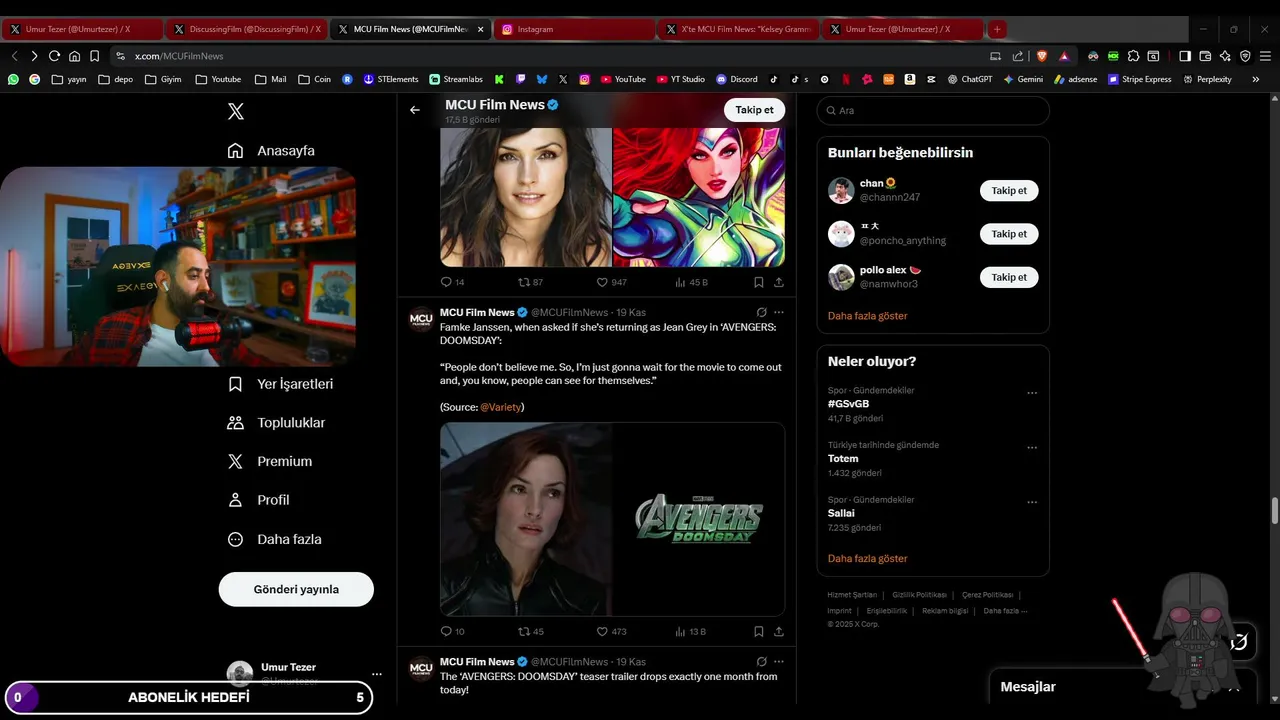Screen dimensions: 1280x720
Task: Repost the Famke Janssen post
Action: click(x=523, y=632)
